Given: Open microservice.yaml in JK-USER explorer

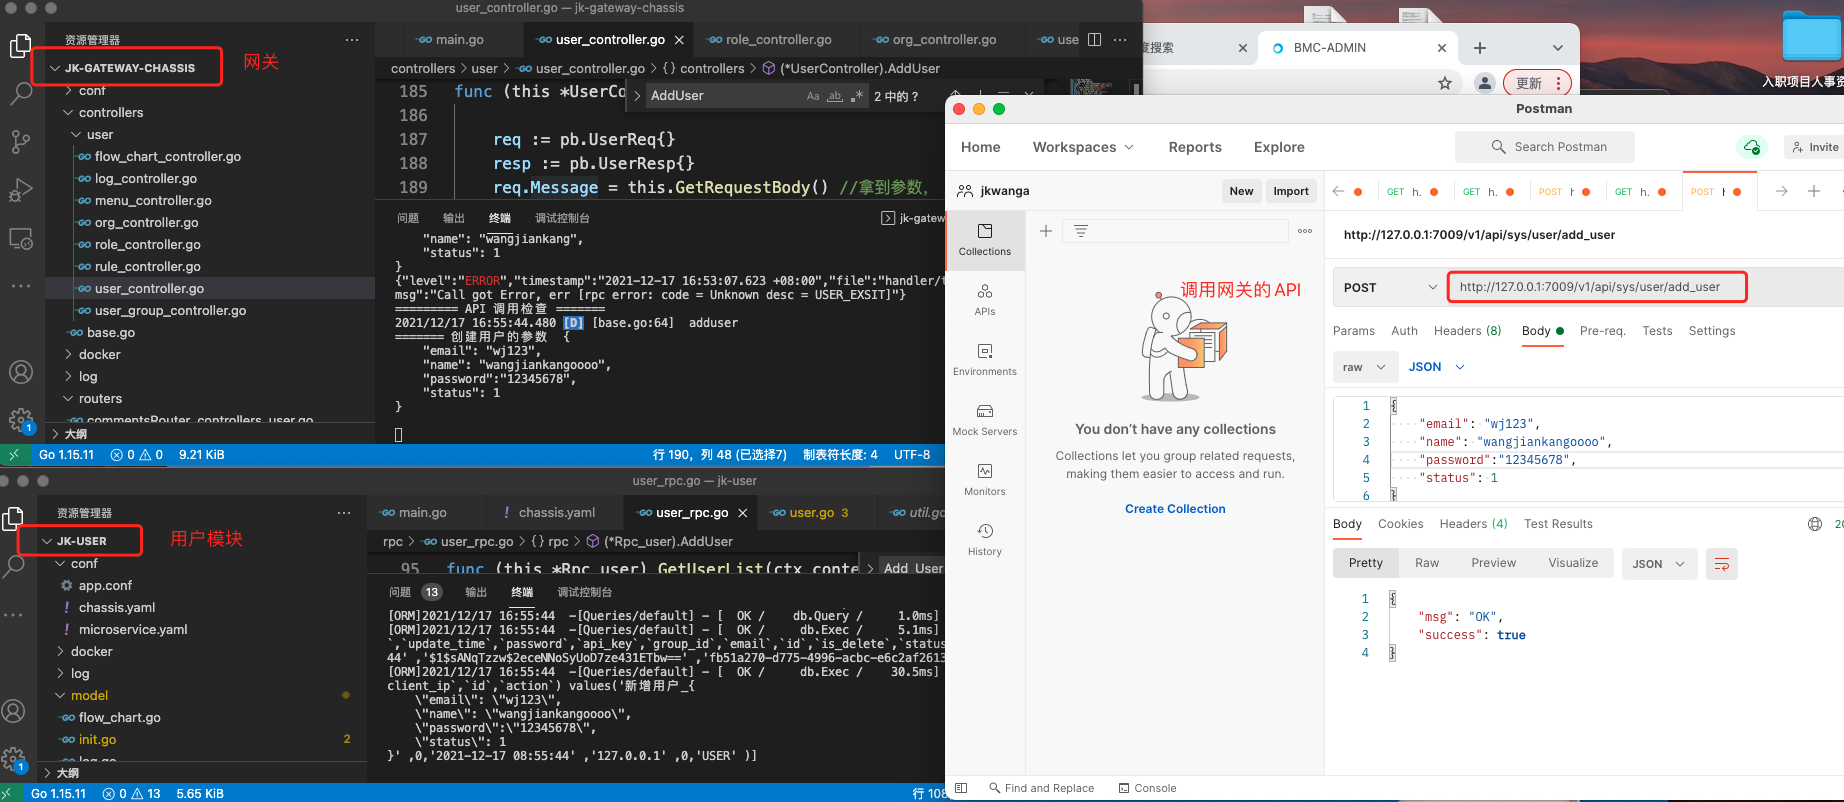Looking at the screenshot, I should click(x=133, y=630).
